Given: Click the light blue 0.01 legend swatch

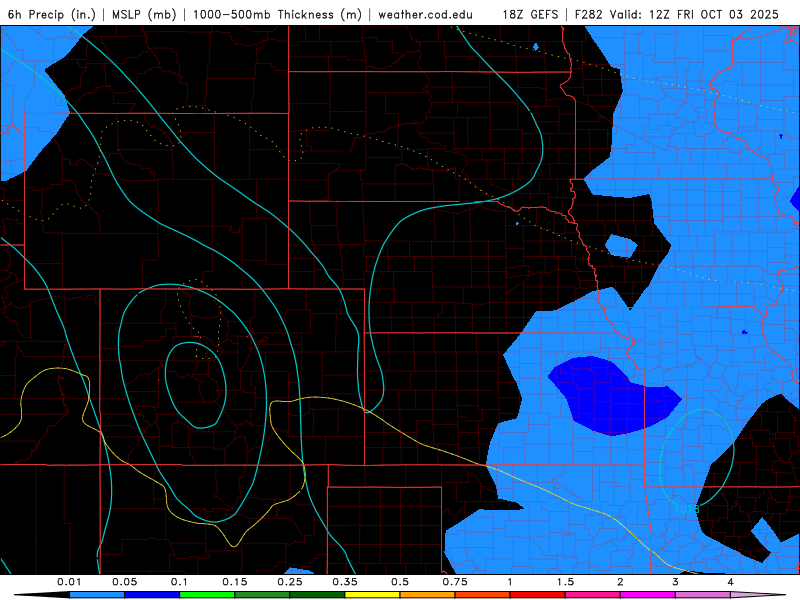Looking at the screenshot, I should [x=97, y=595].
